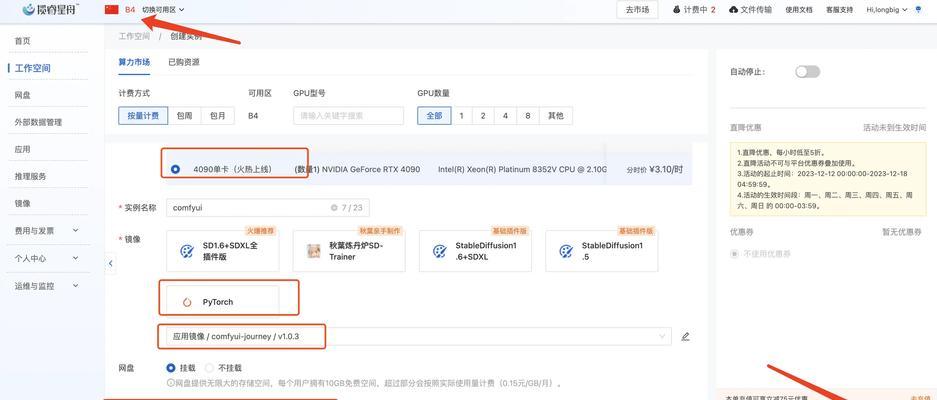Click the China flag region icon

(x=112, y=9)
